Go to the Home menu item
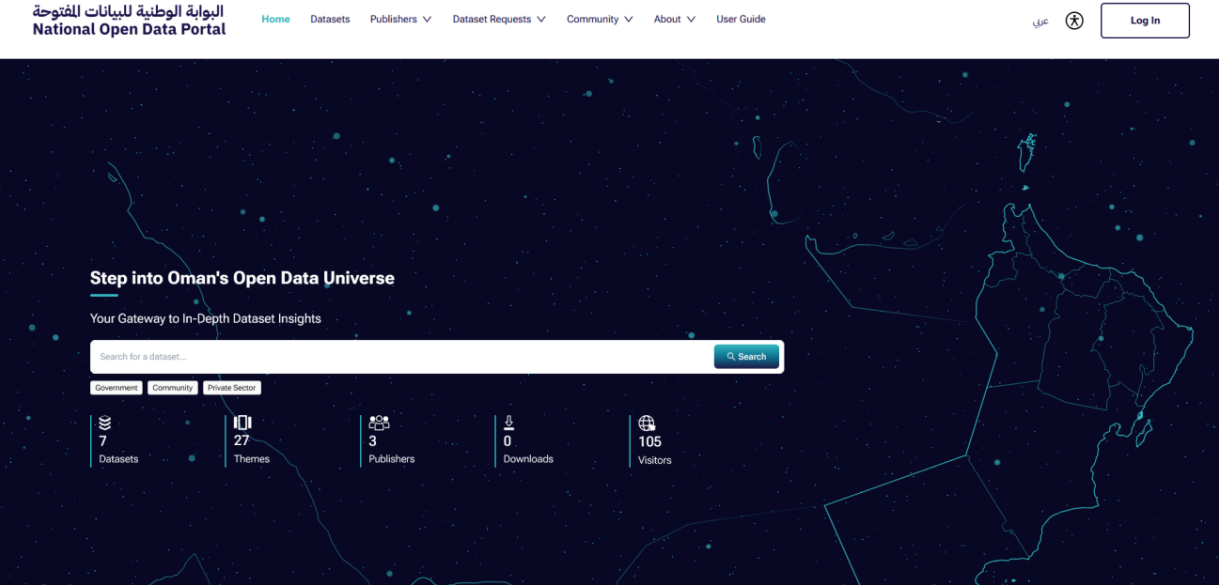The height and width of the screenshot is (585, 1219). click(276, 19)
